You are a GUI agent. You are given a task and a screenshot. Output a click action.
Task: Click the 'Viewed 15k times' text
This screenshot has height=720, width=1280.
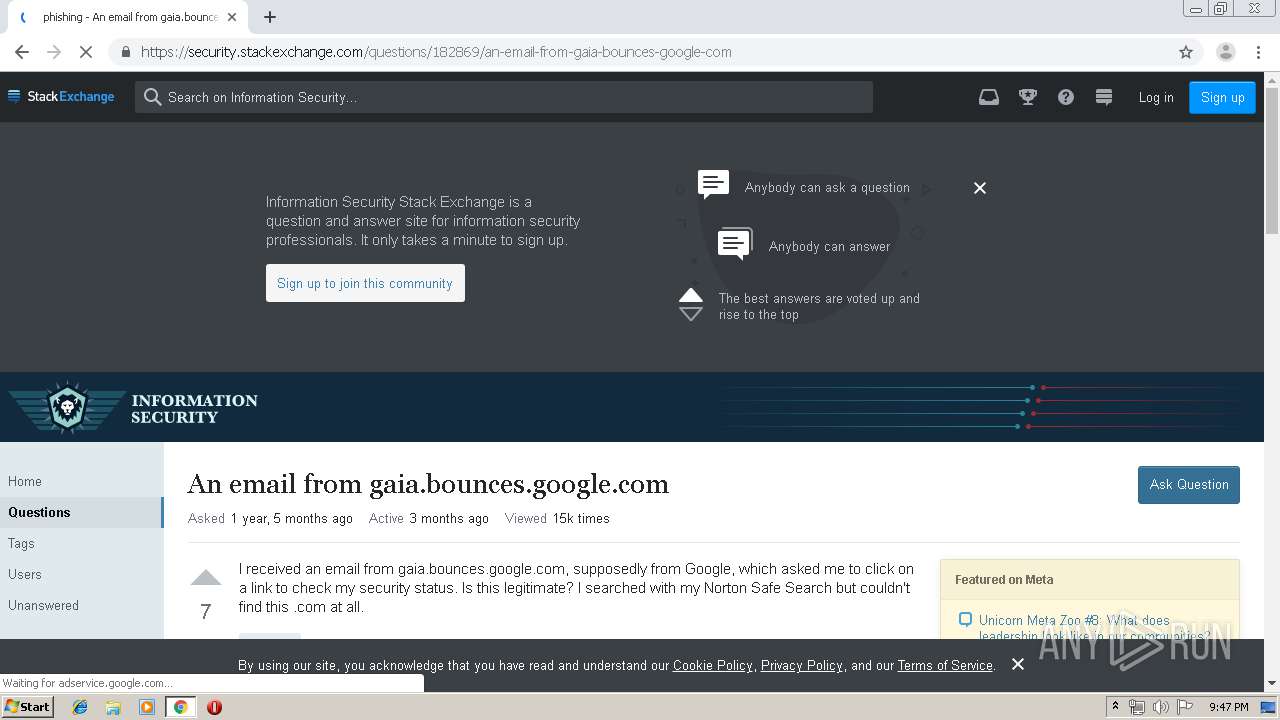coord(557,518)
